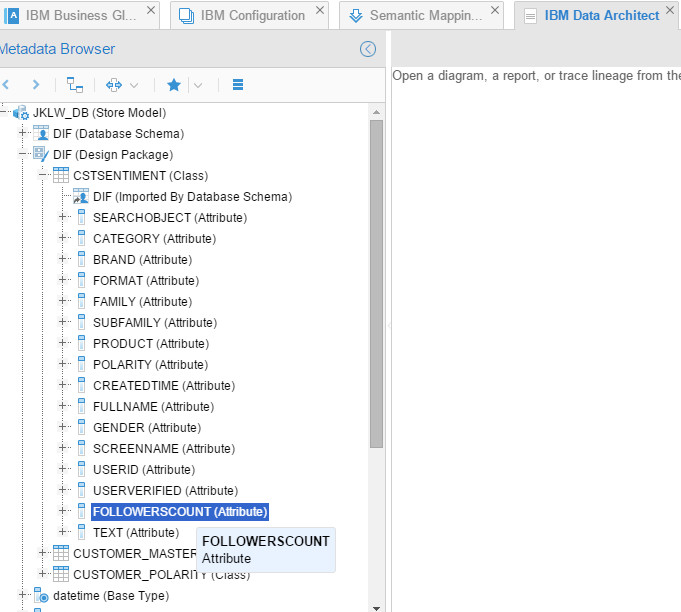Click BRAND attribute icon

coord(81,259)
